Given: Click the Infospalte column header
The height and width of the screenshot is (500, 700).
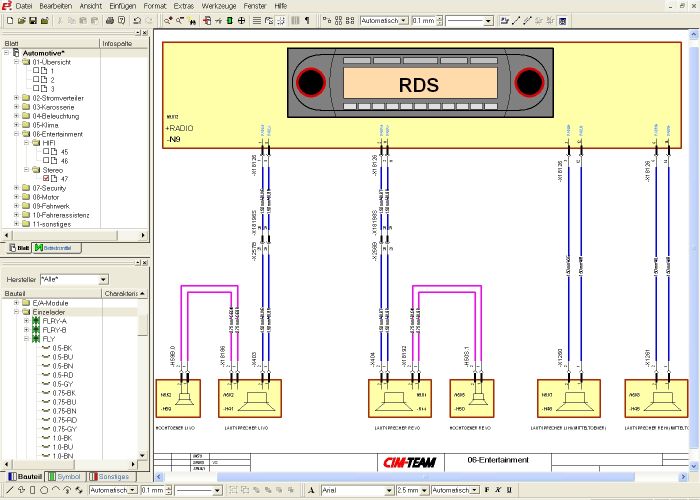Looking at the screenshot, I should [x=117, y=44].
